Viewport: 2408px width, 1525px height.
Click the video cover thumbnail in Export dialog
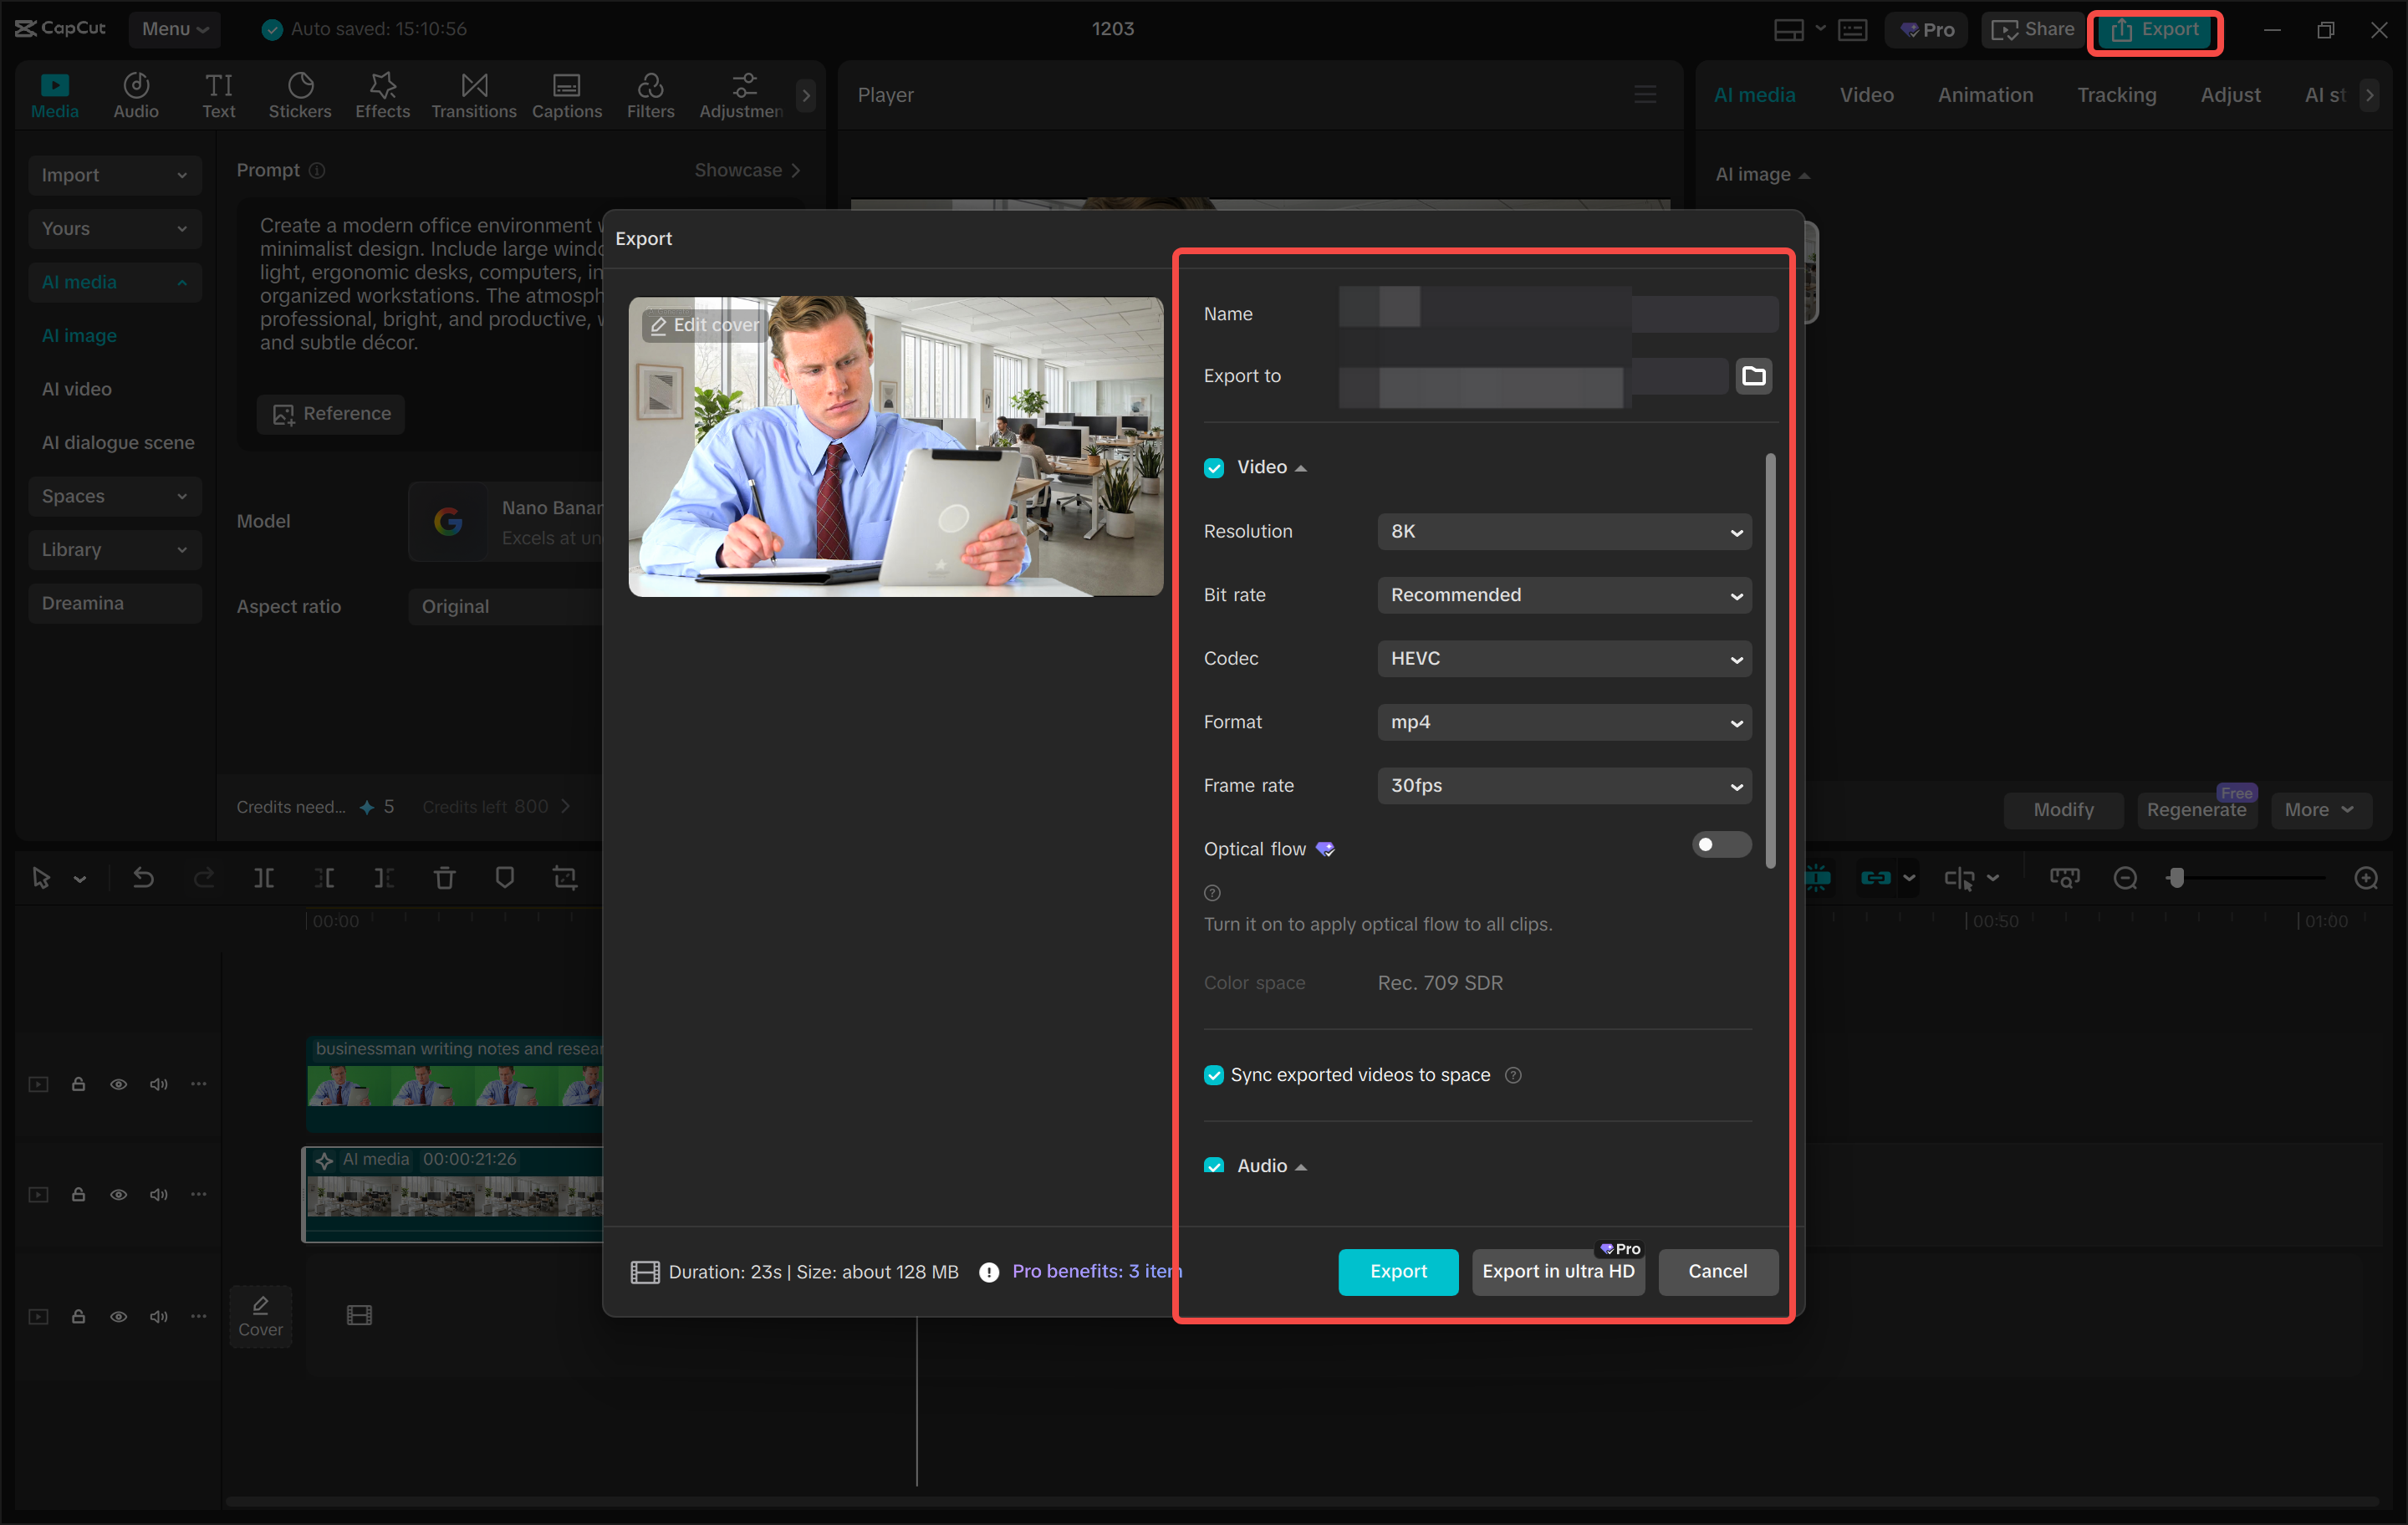click(896, 448)
